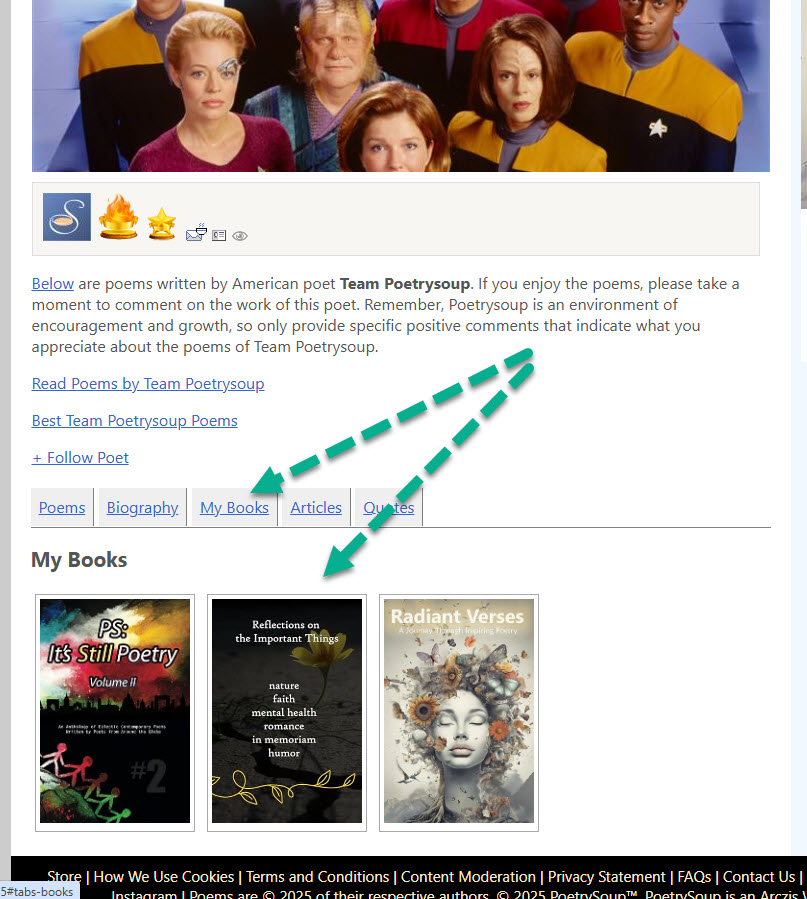This screenshot has width=807, height=899.
Task: Open Reflections on the Important Things book
Action: (x=287, y=711)
